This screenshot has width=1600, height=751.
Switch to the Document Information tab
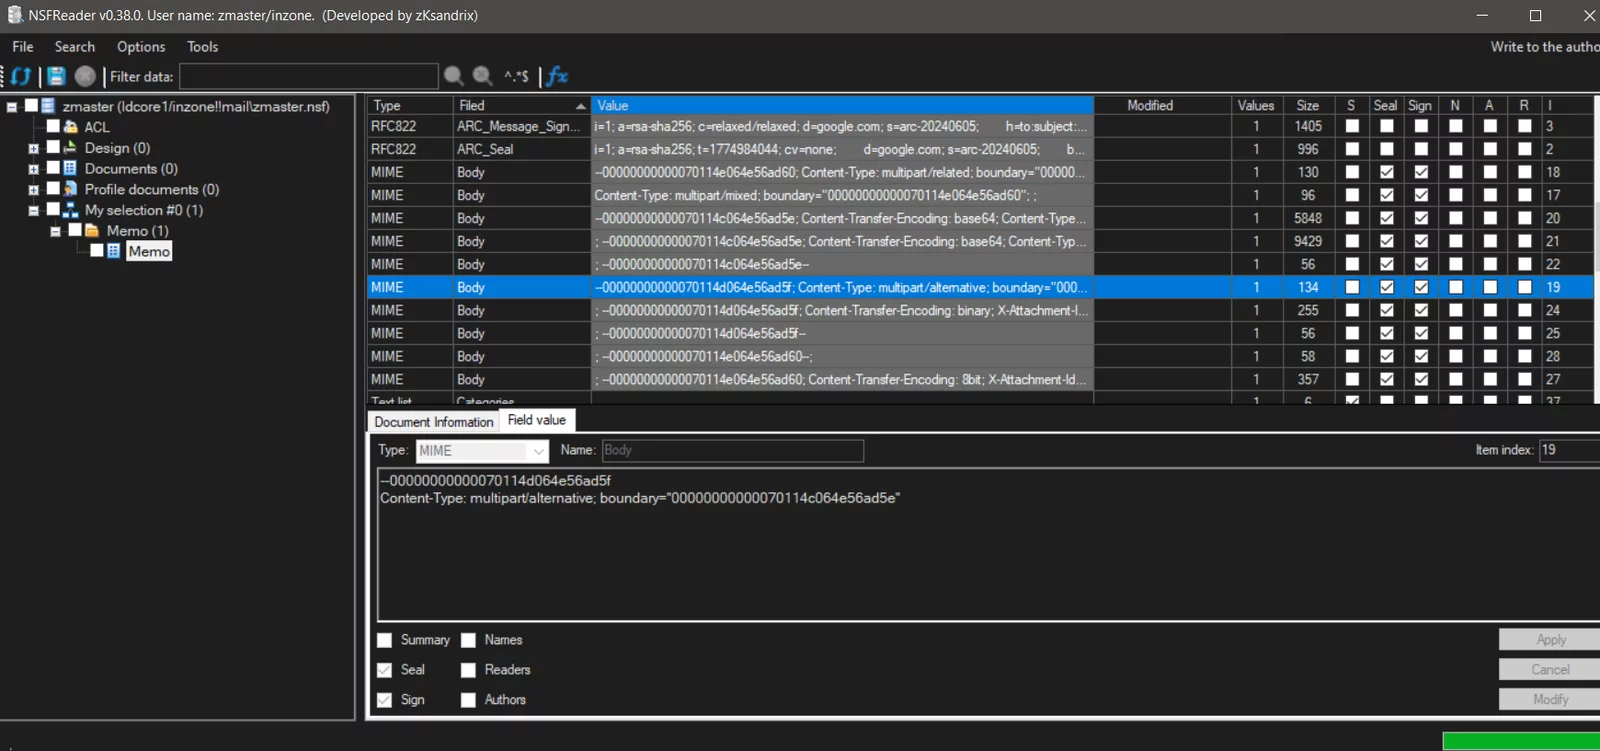[433, 422]
